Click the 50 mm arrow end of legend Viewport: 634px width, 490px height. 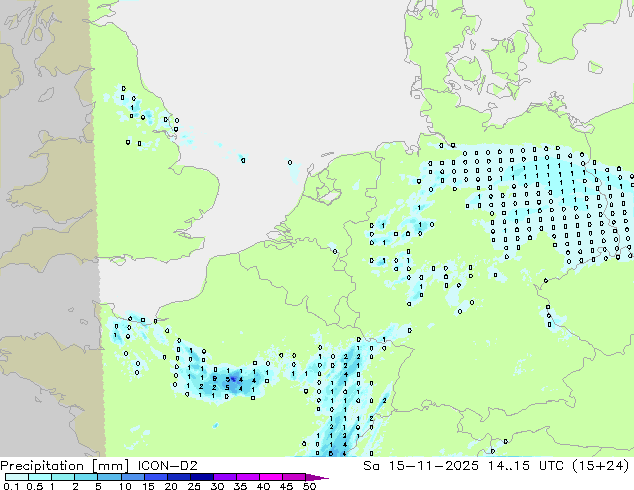pyautogui.click(x=320, y=477)
